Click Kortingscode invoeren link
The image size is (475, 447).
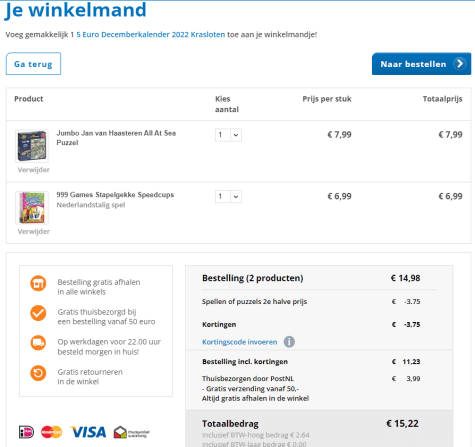(239, 342)
